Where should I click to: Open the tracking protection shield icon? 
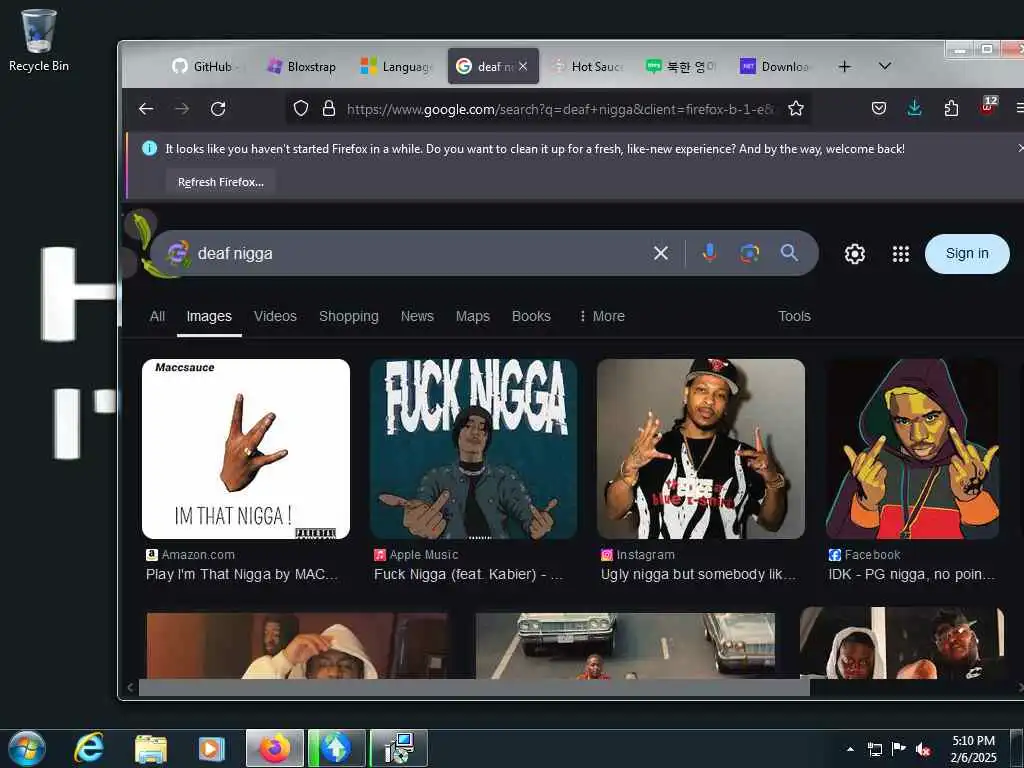coord(300,108)
